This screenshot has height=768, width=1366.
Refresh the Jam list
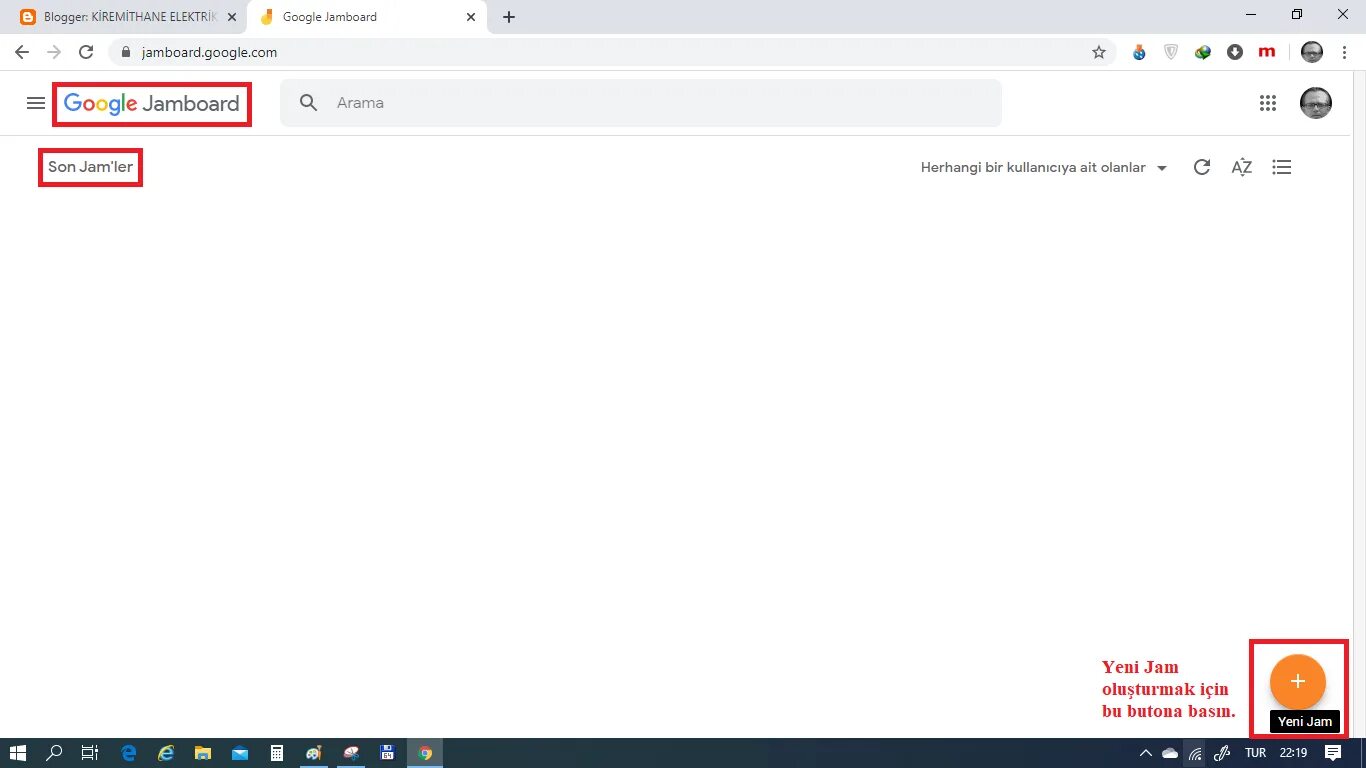point(1202,168)
